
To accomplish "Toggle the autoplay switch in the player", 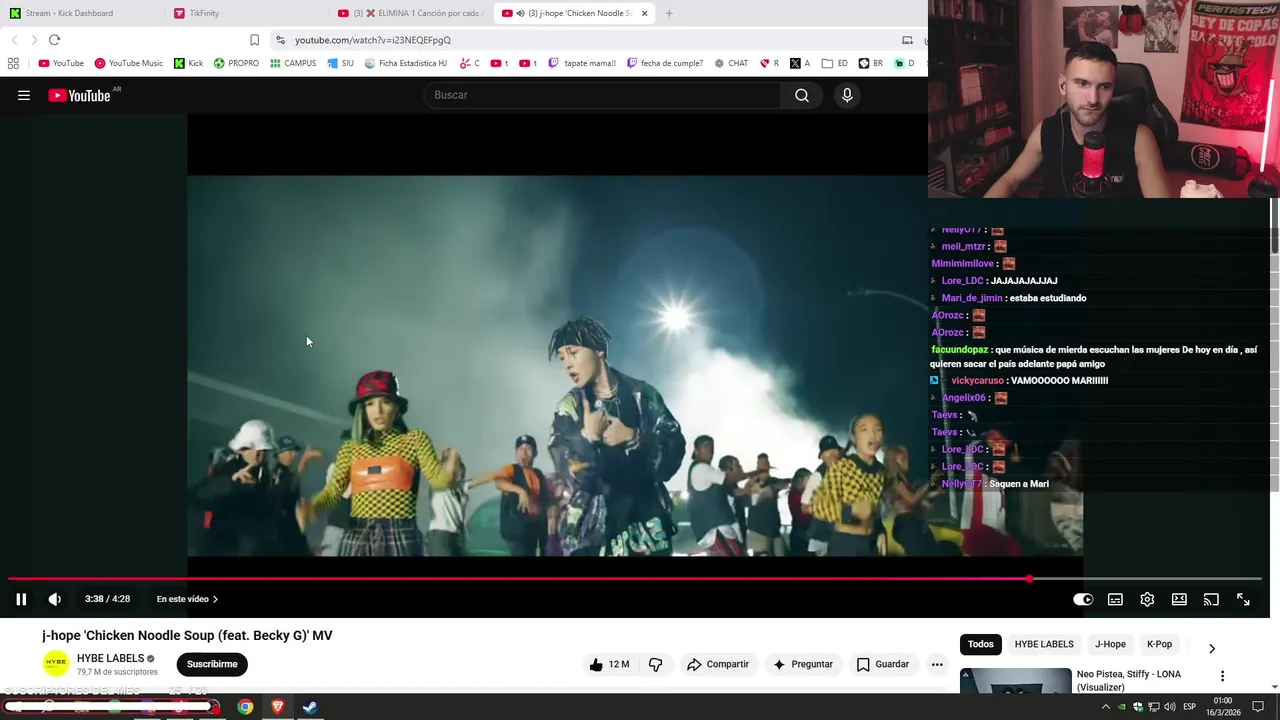I will (1083, 599).
